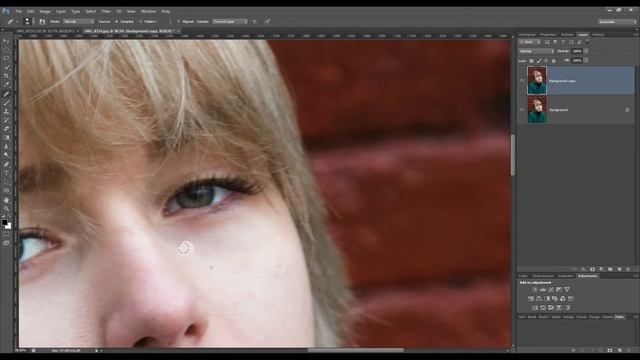Open the Image menu
640x360 pixels.
pyautogui.click(x=45, y=11)
